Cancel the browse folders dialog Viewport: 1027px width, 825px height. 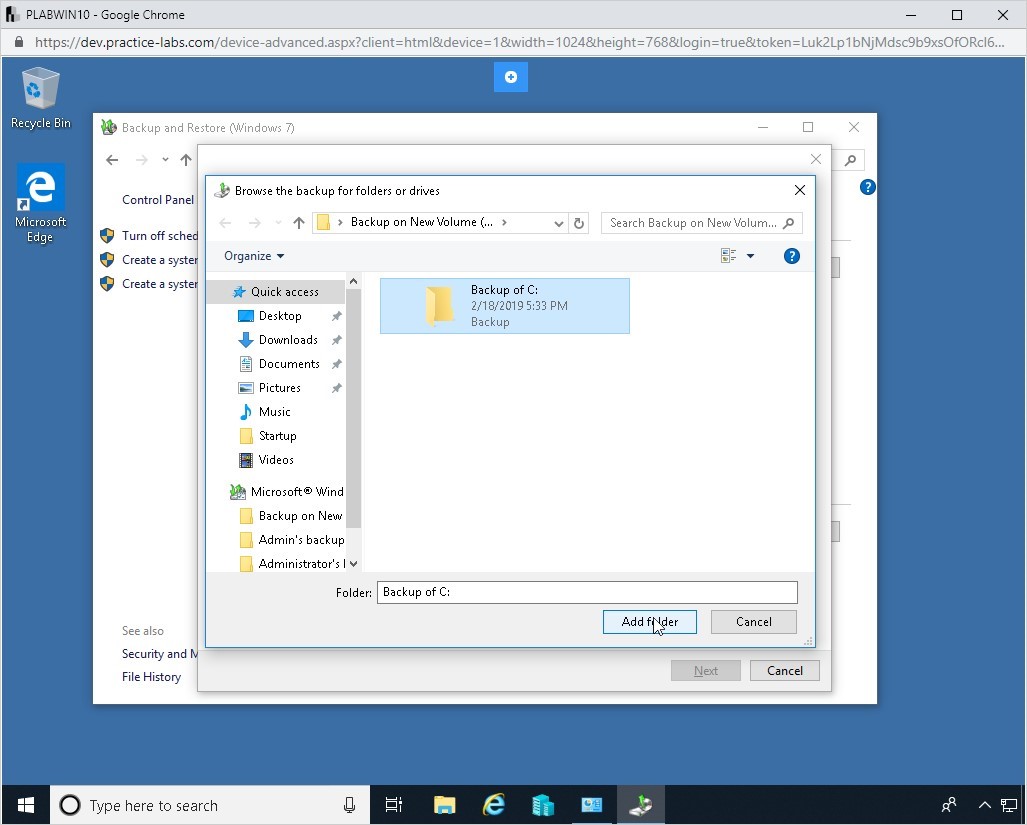click(x=753, y=622)
